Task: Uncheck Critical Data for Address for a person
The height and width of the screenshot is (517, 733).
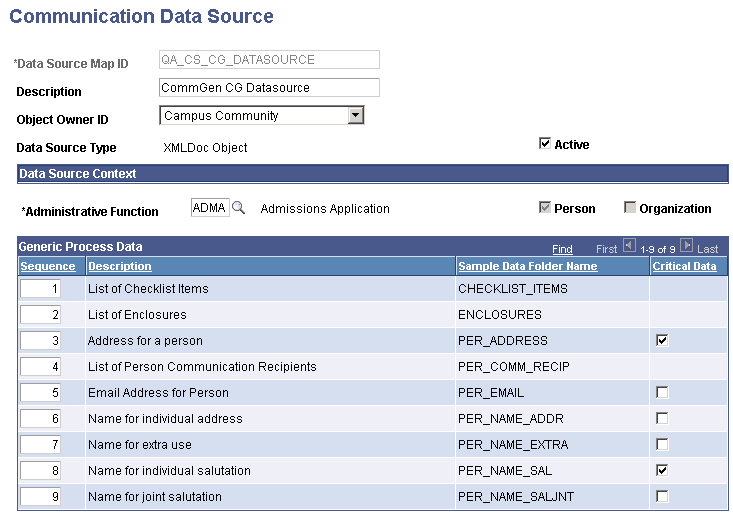Action: pos(661,340)
